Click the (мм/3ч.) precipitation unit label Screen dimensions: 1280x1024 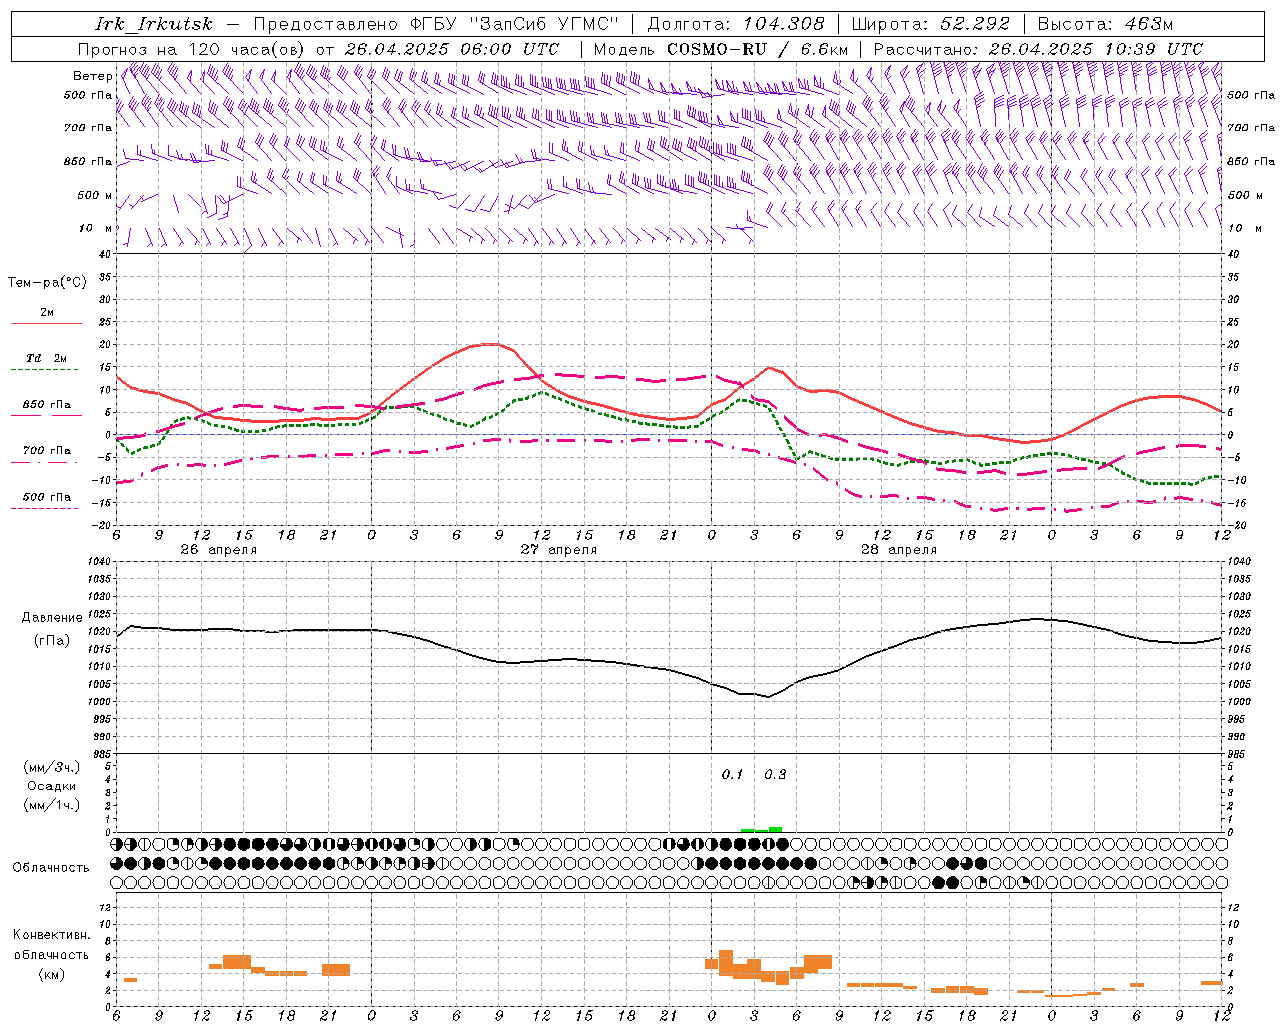(51, 767)
